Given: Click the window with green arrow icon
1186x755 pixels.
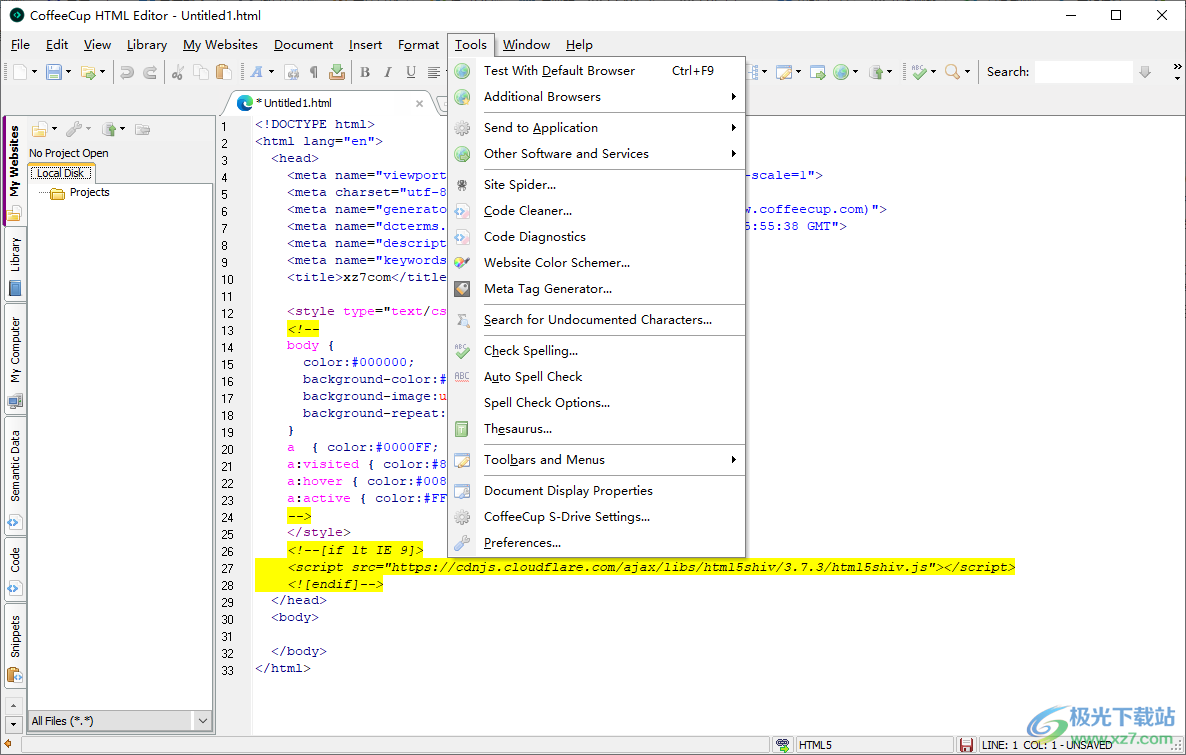Looking at the screenshot, I should (x=818, y=72).
